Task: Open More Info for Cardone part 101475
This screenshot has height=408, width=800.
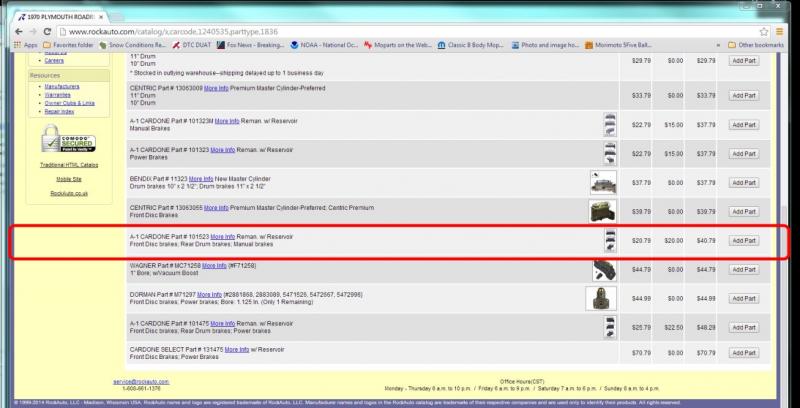Action: 223,323
